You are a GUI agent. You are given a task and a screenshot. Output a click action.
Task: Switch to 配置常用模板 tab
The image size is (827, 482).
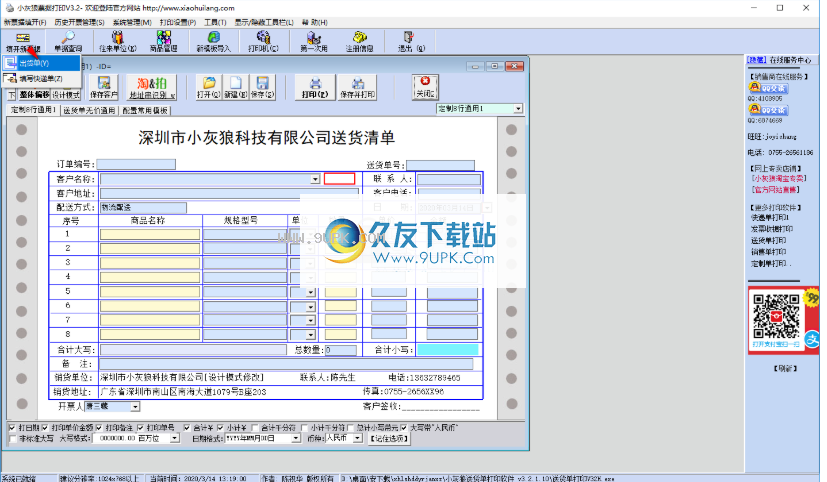(x=145, y=111)
